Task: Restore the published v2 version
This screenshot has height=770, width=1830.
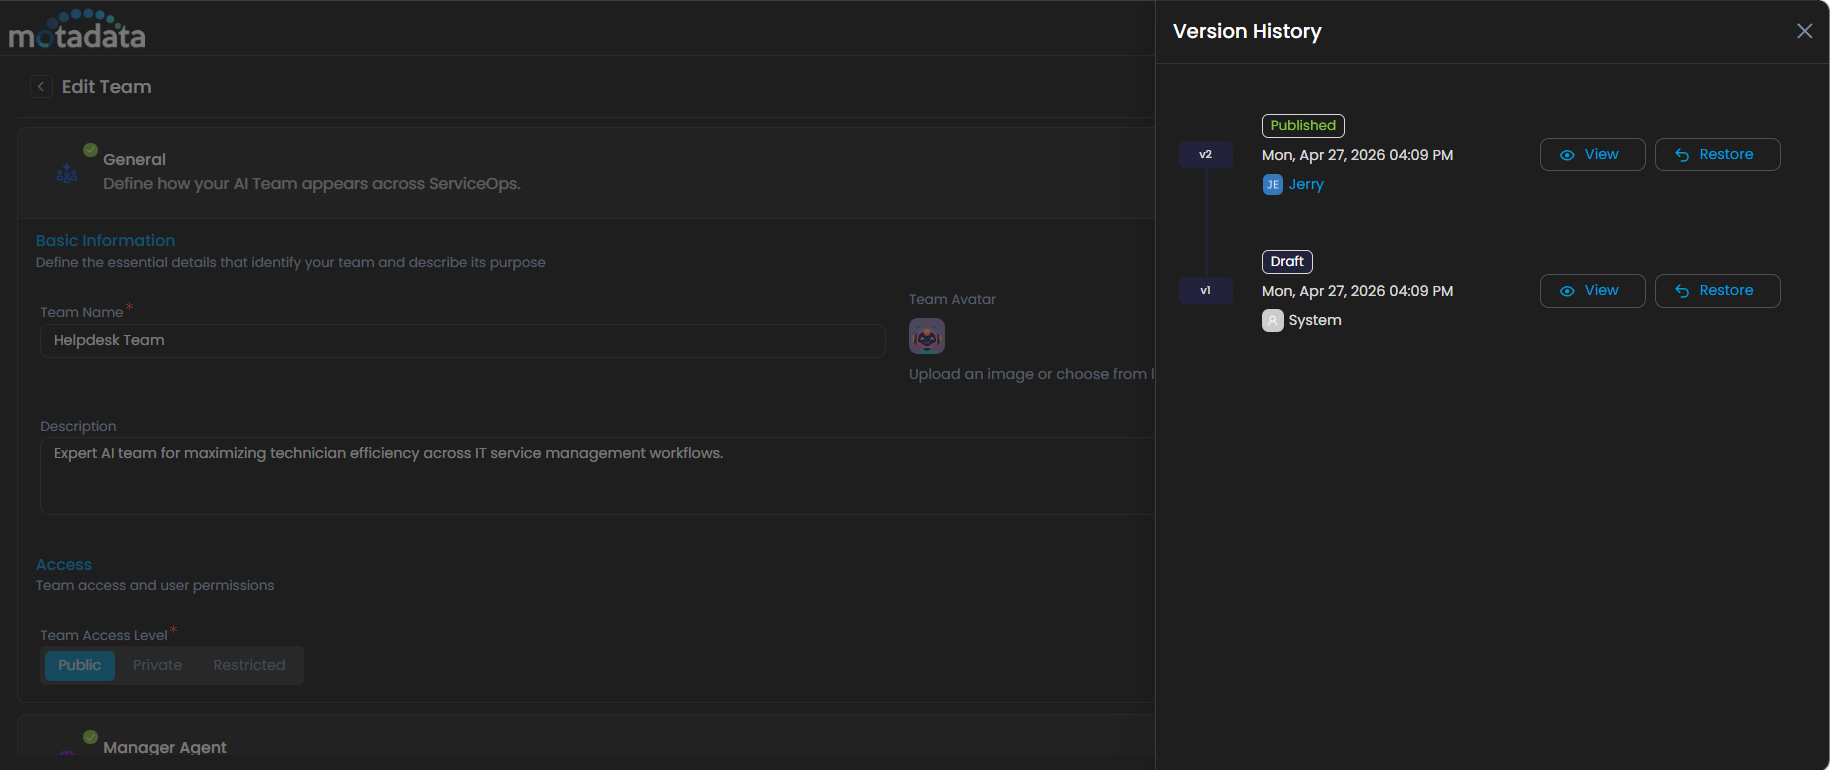Action: click(x=1717, y=155)
